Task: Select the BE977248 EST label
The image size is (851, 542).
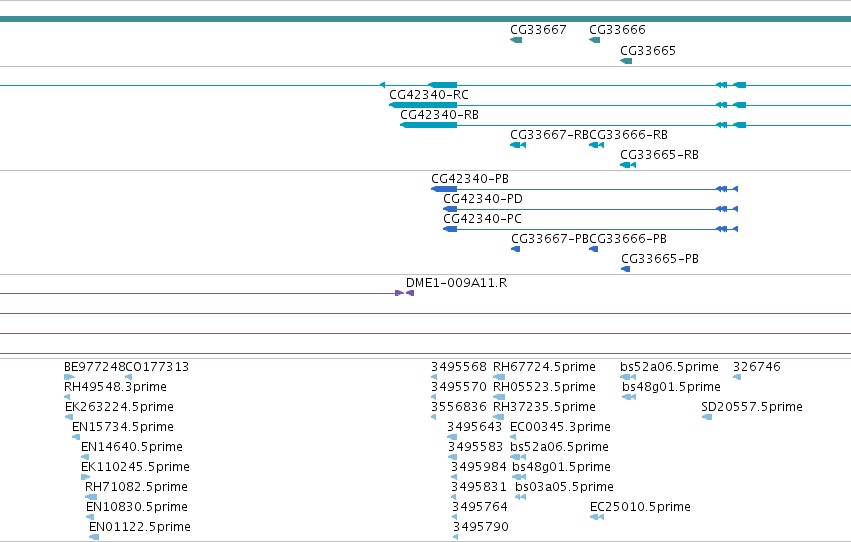Action: (x=94, y=367)
